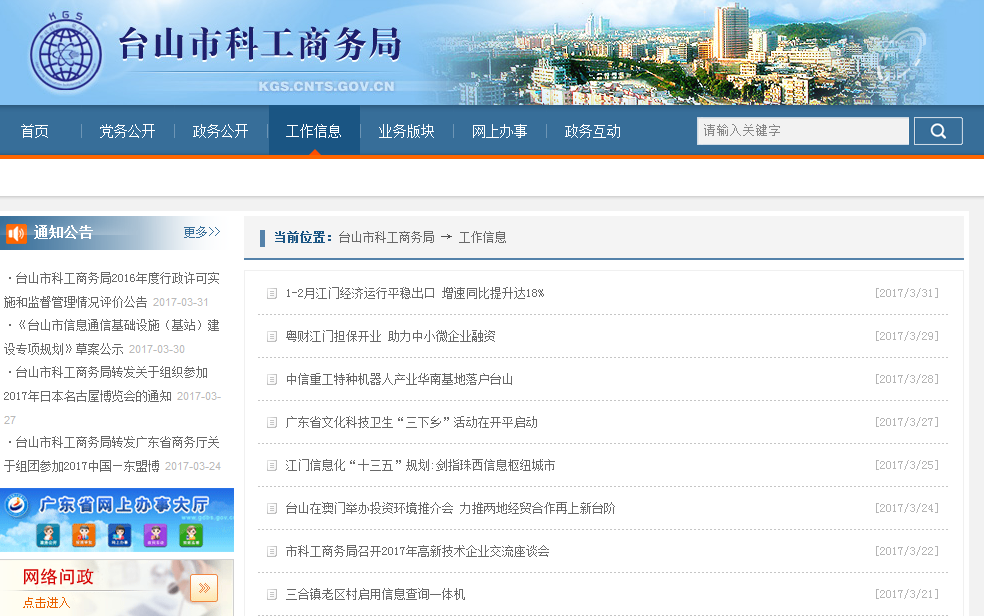Open article 1-2月江门经济运行平稳出口
This screenshot has height=616, width=984.
click(x=414, y=294)
